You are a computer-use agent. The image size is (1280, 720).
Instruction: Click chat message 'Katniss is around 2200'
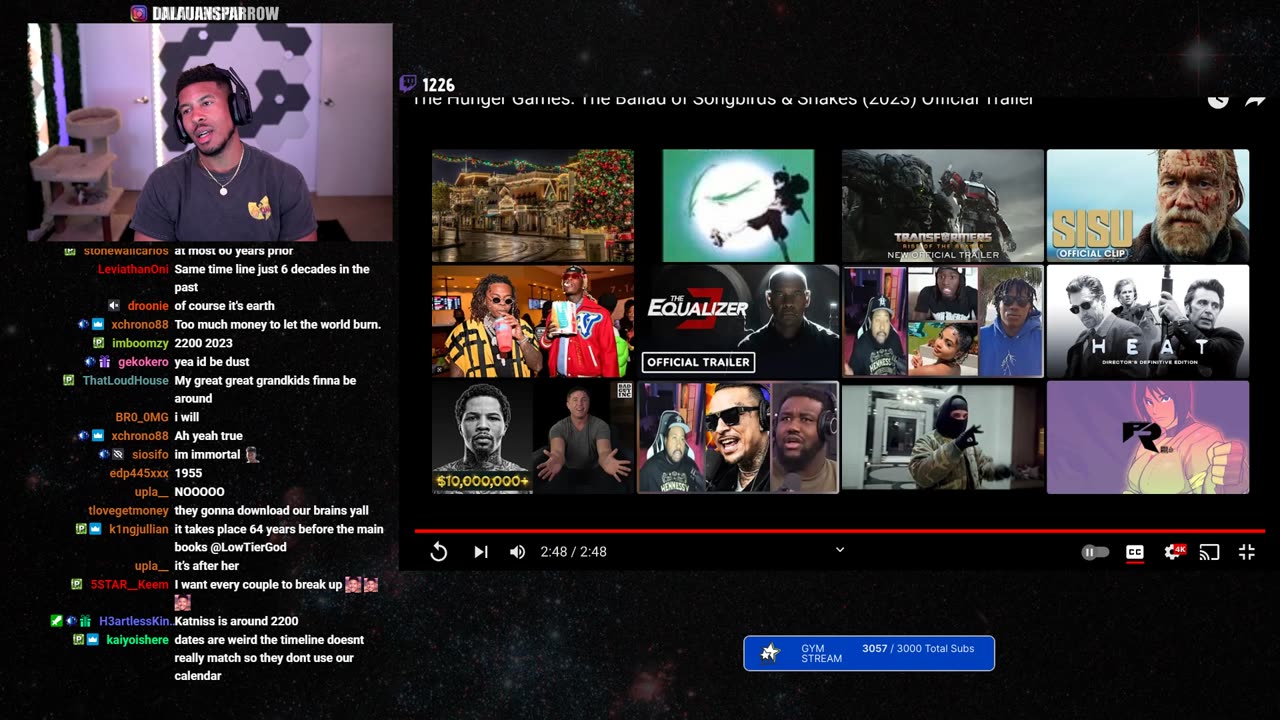pyautogui.click(x=236, y=621)
